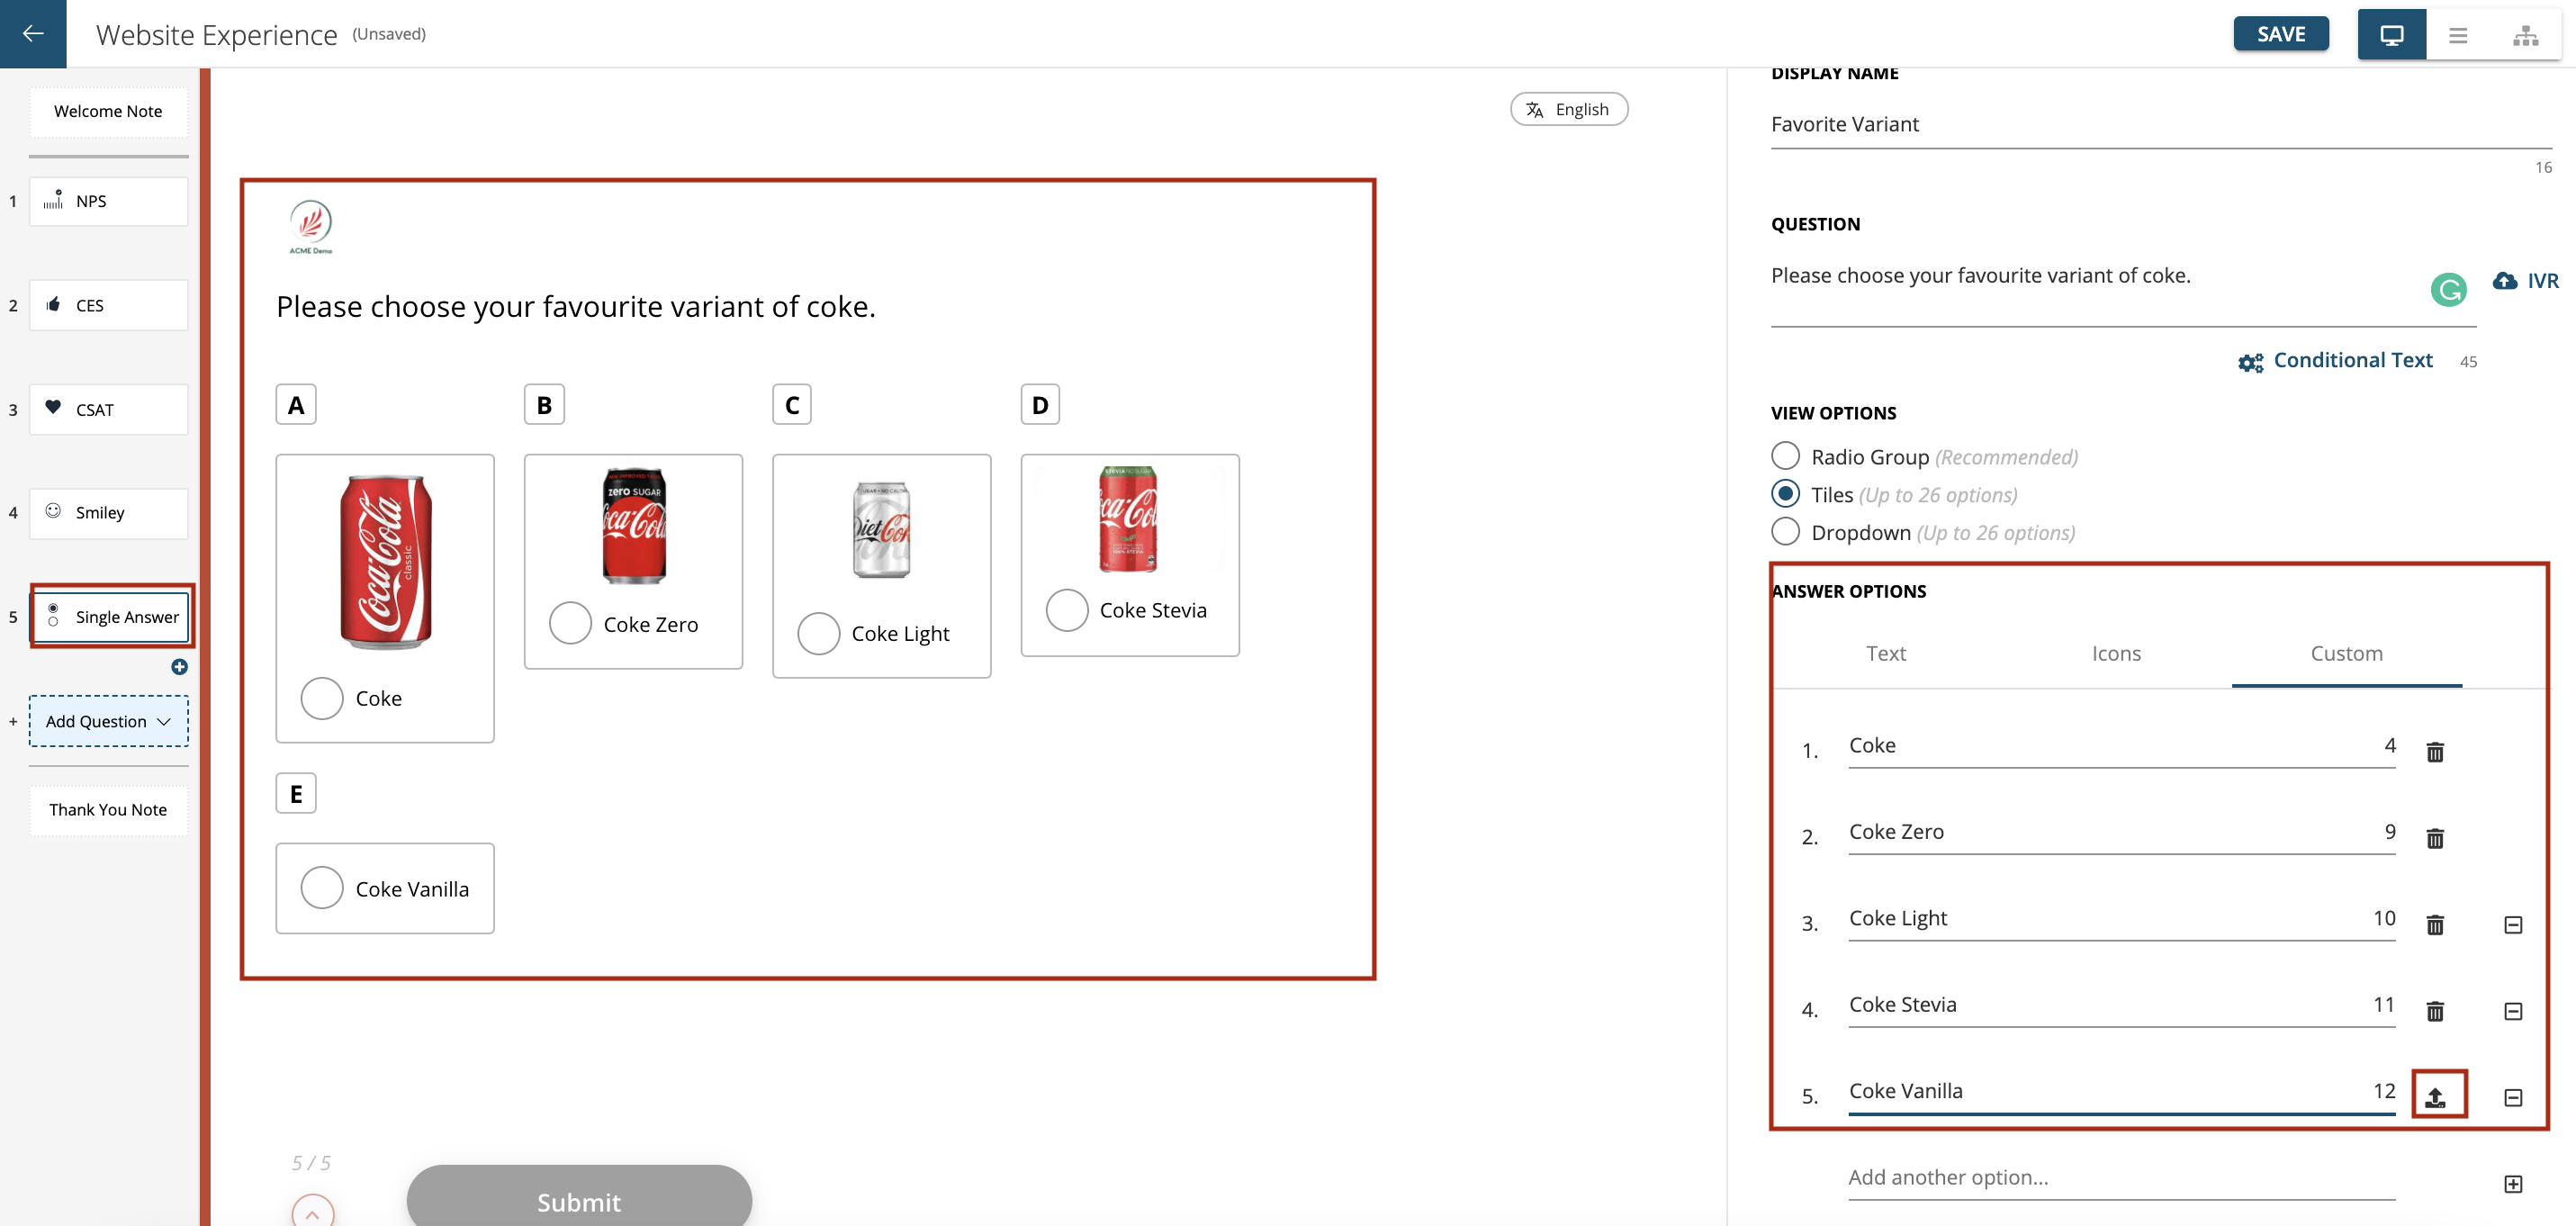Switch to the Text answer options tab
The image size is (2576, 1226).
coord(1885,653)
